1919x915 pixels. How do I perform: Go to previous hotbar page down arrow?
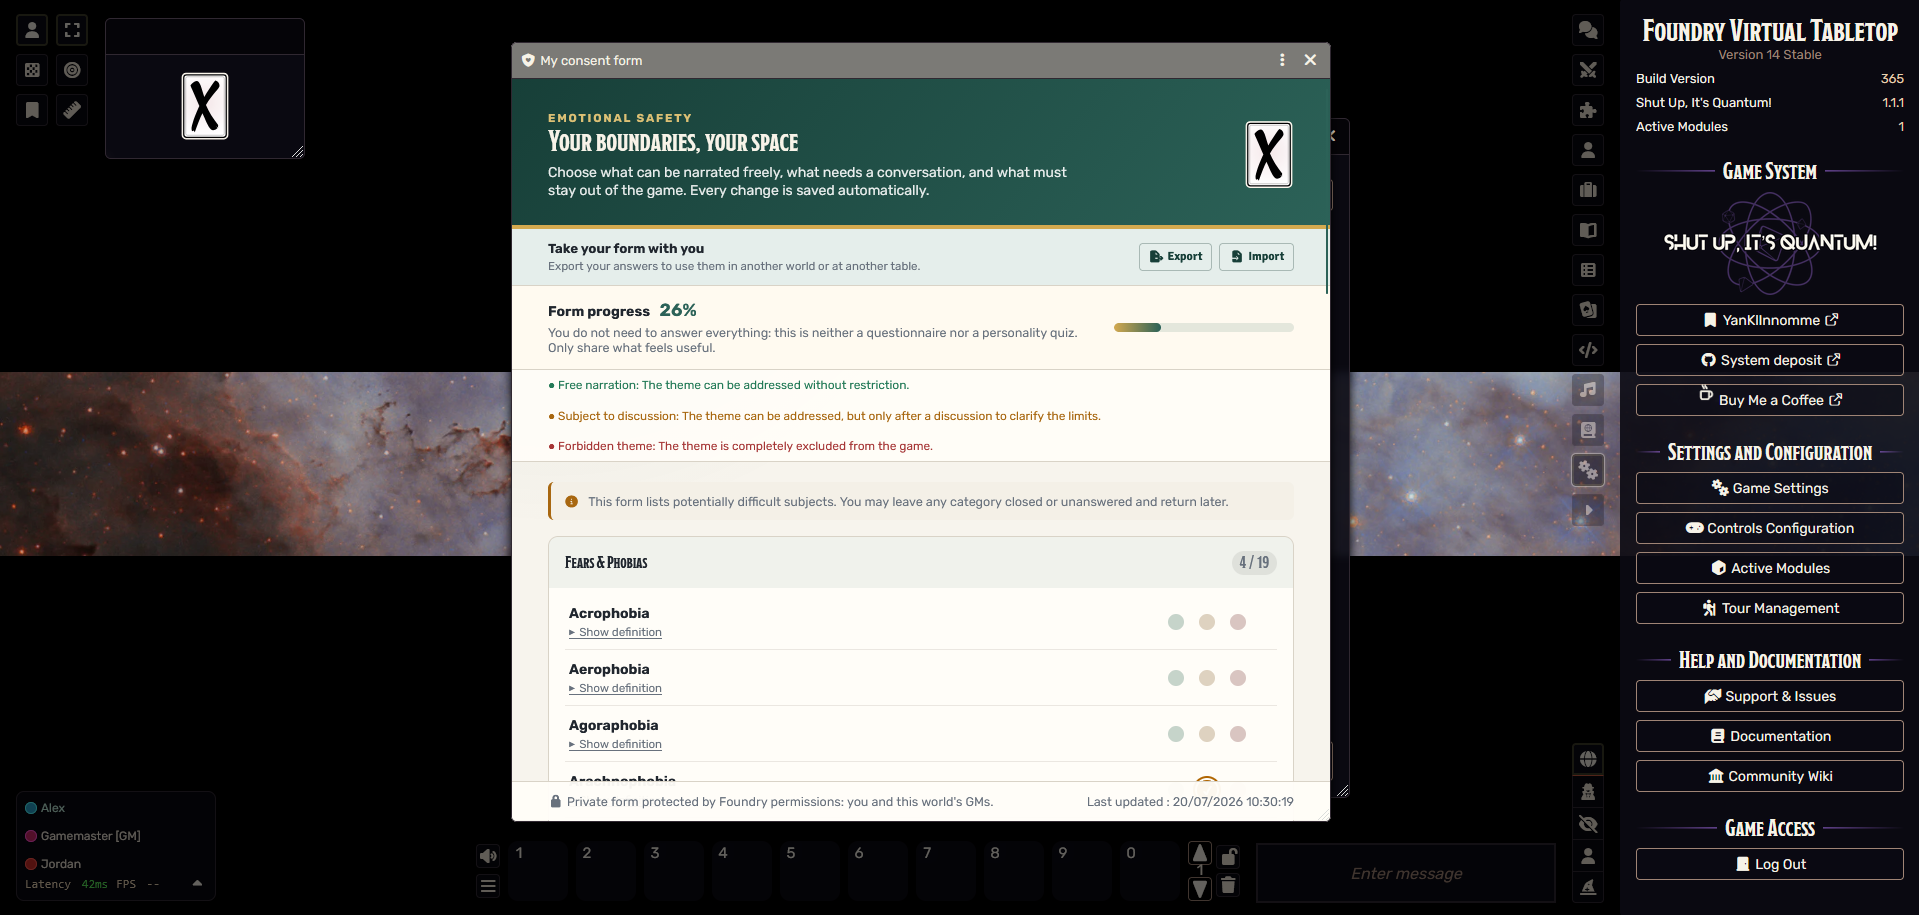click(1200, 888)
